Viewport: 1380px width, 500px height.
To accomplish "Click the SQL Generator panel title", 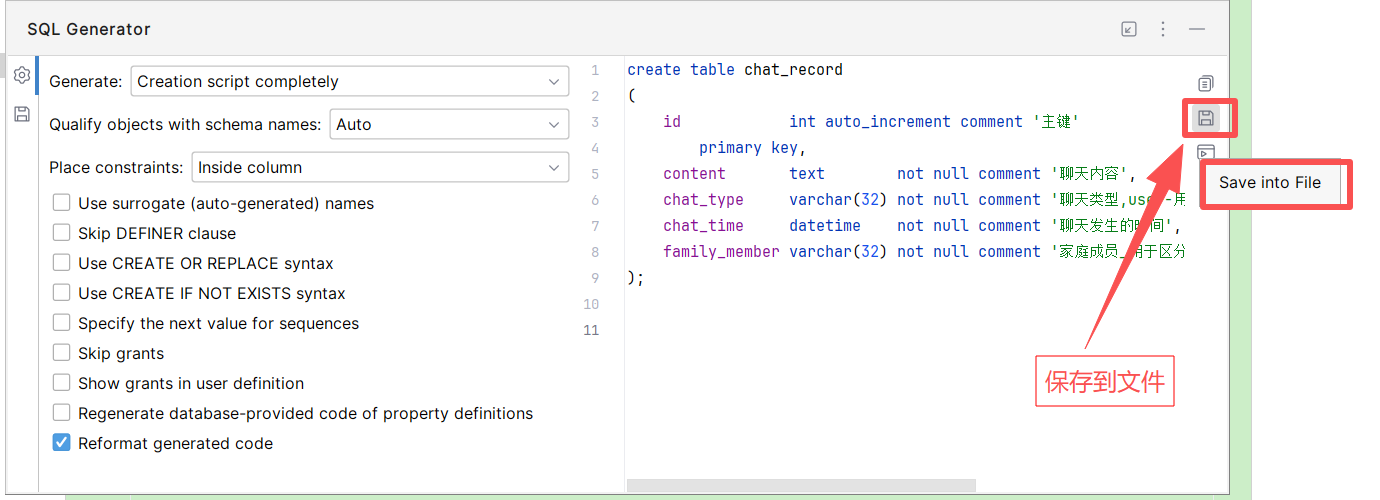I will 89,30.
